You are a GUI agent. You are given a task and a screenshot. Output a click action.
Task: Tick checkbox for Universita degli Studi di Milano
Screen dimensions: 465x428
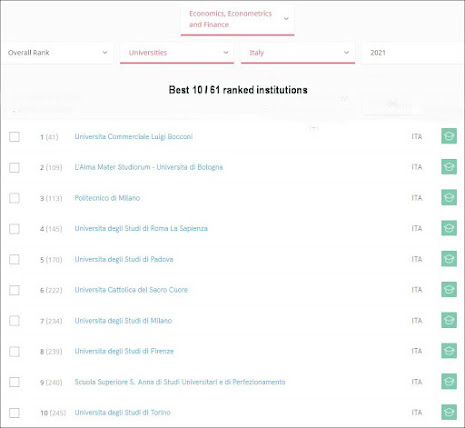(x=14, y=321)
